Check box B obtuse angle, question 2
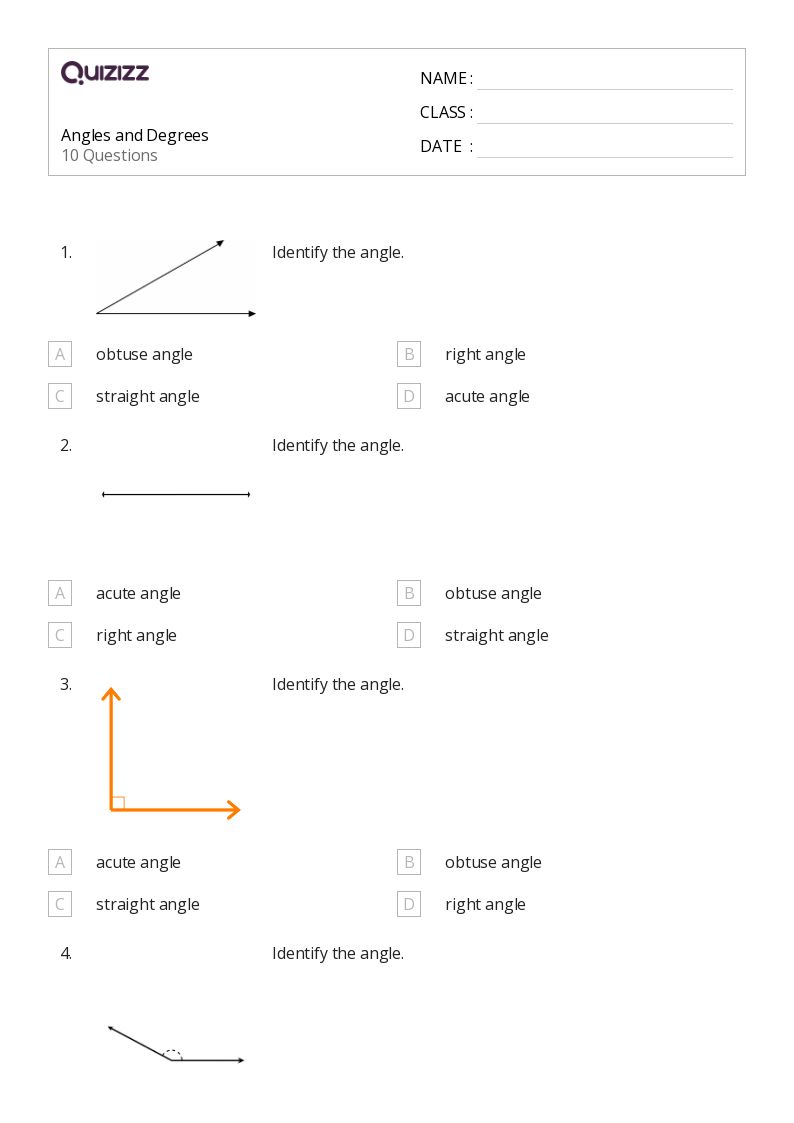 409,593
